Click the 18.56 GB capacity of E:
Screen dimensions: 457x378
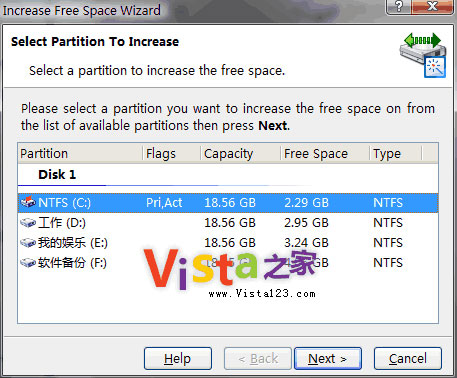[230, 243]
